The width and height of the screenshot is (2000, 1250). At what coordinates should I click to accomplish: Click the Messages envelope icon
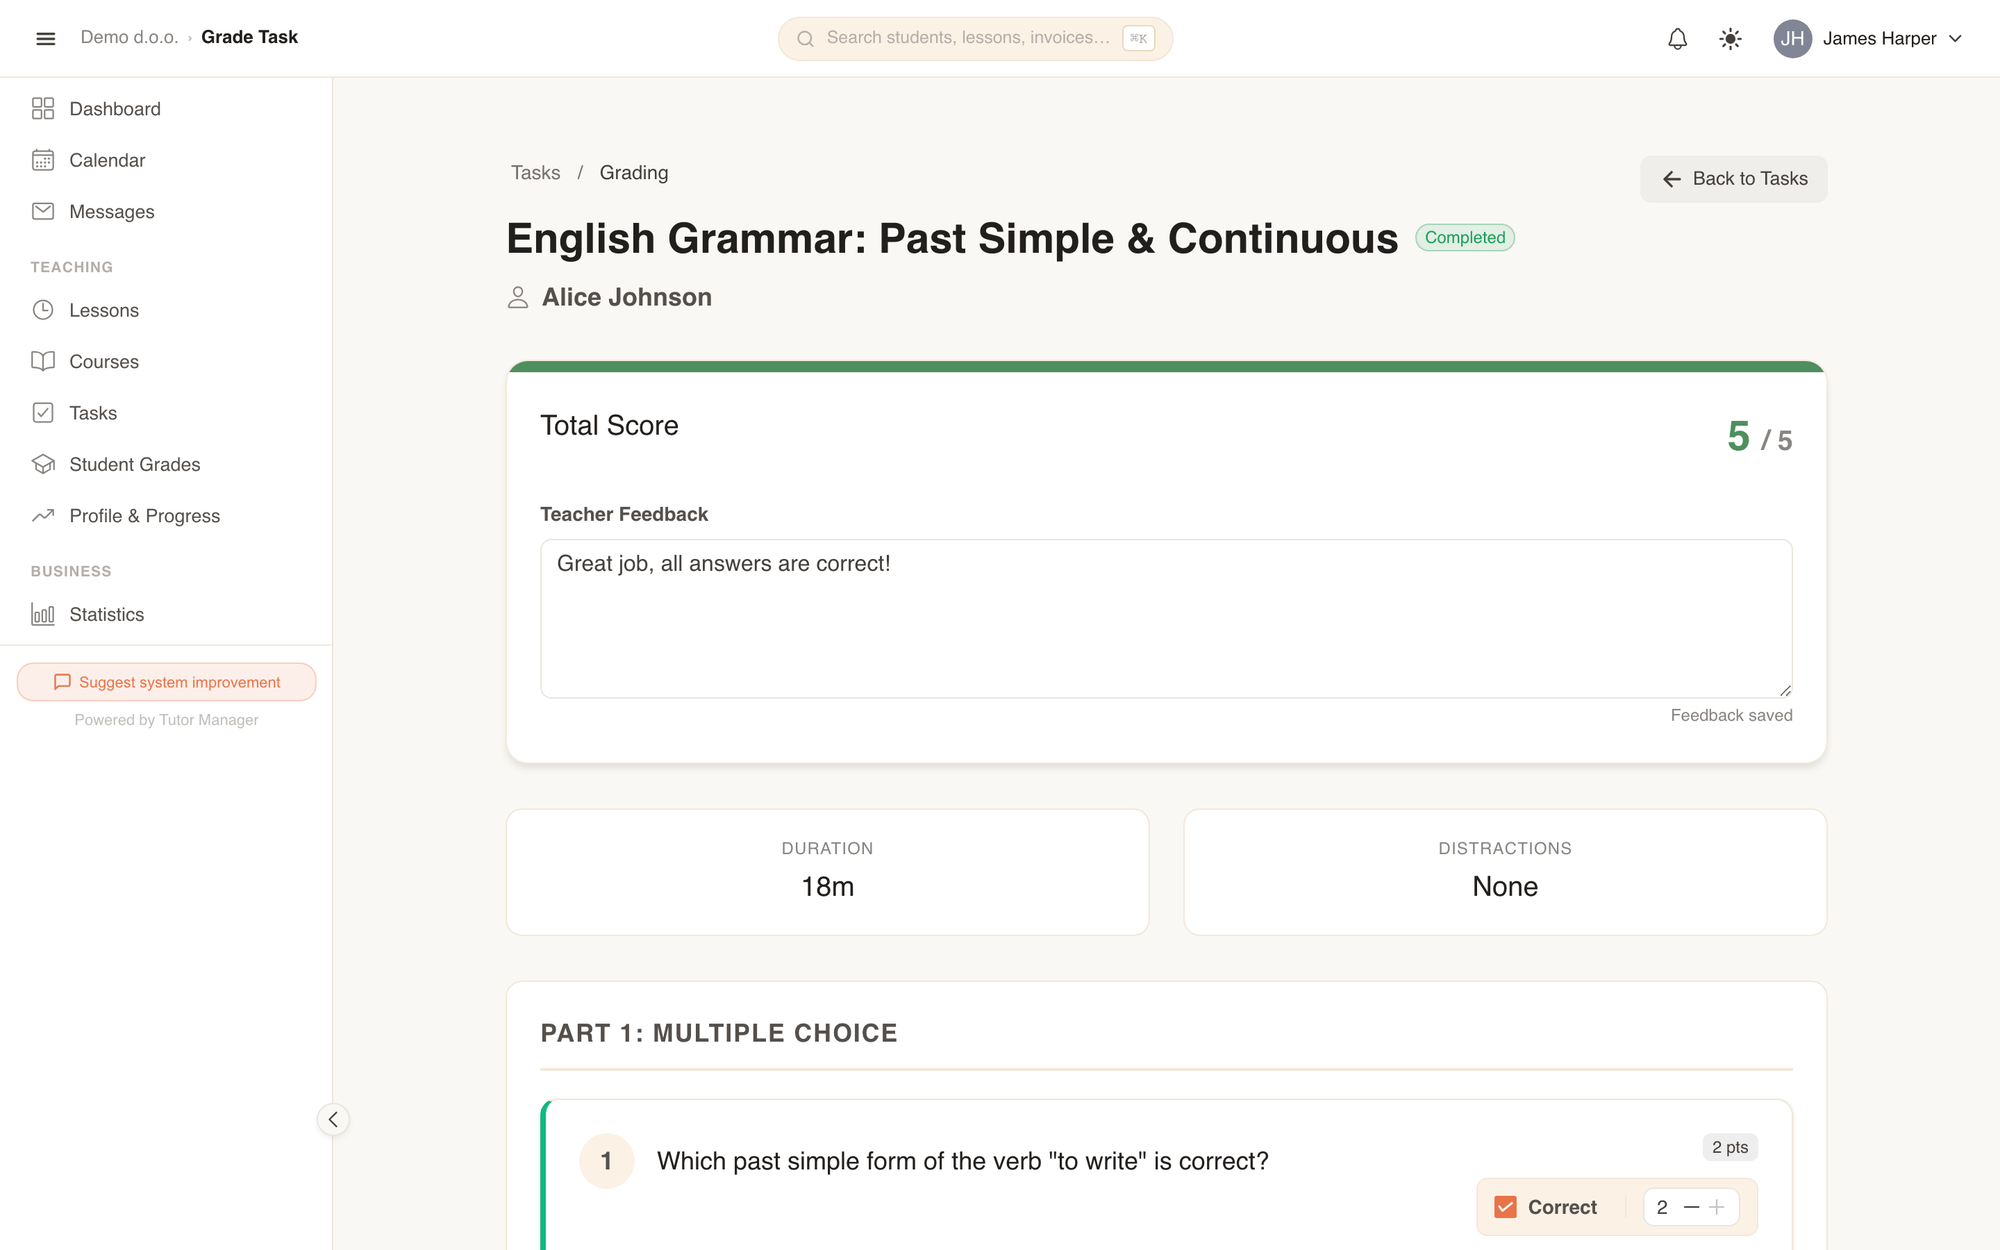tap(43, 211)
